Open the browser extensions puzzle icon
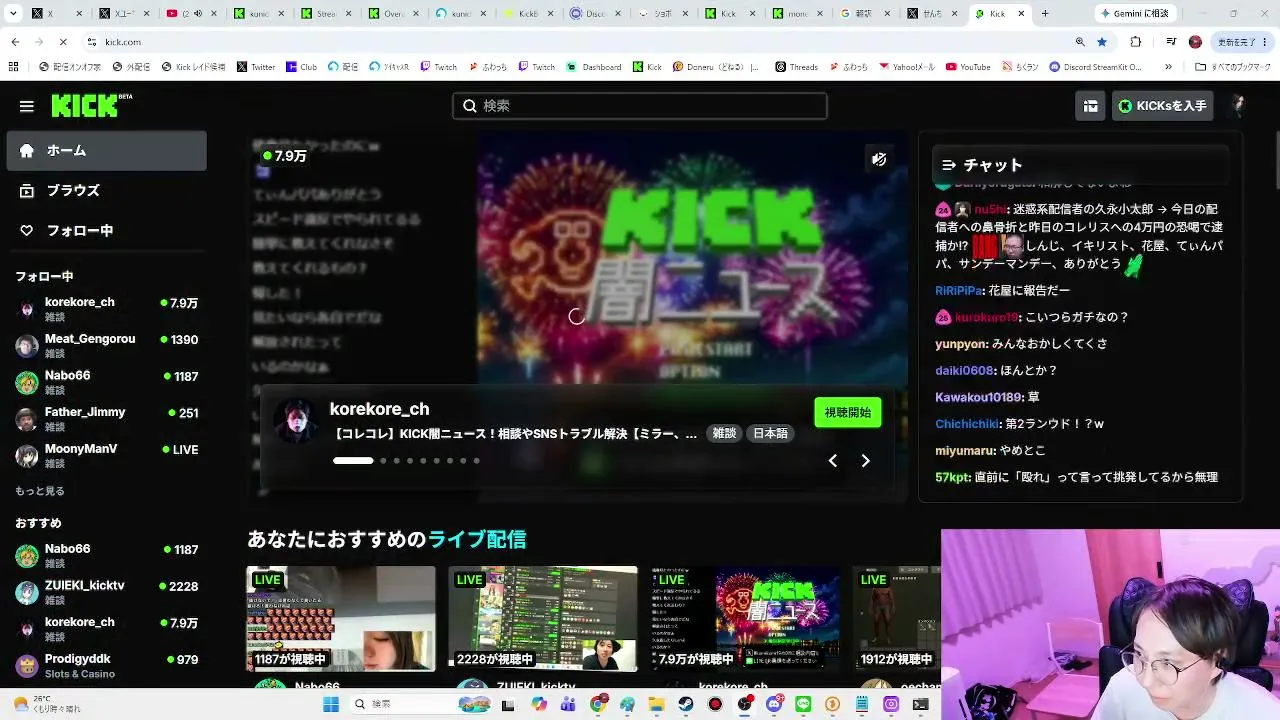 coord(1136,42)
